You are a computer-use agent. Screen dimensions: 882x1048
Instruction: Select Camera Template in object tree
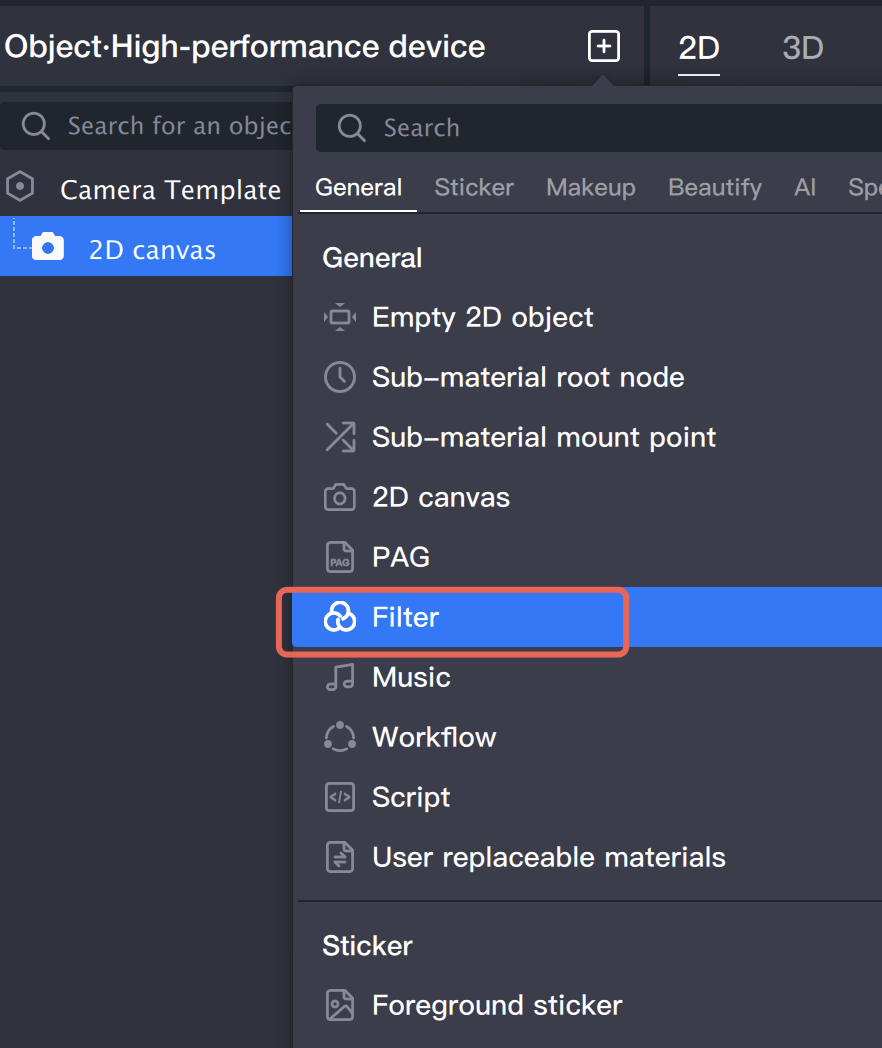170,190
